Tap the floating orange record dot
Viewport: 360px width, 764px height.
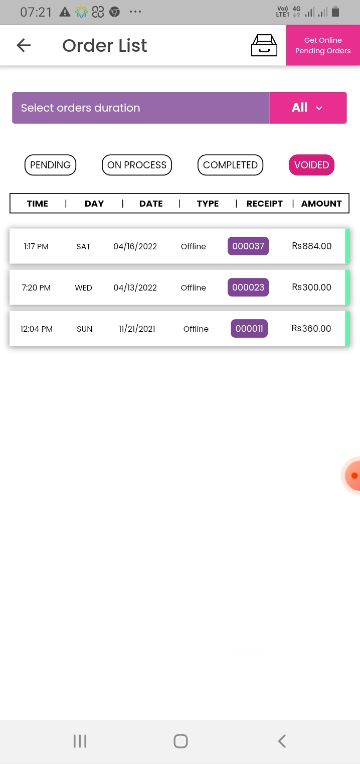(x=354, y=476)
